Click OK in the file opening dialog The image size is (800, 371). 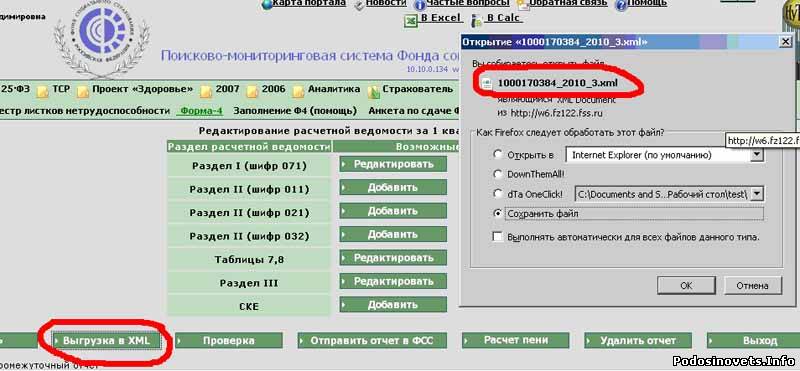coord(686,286)
